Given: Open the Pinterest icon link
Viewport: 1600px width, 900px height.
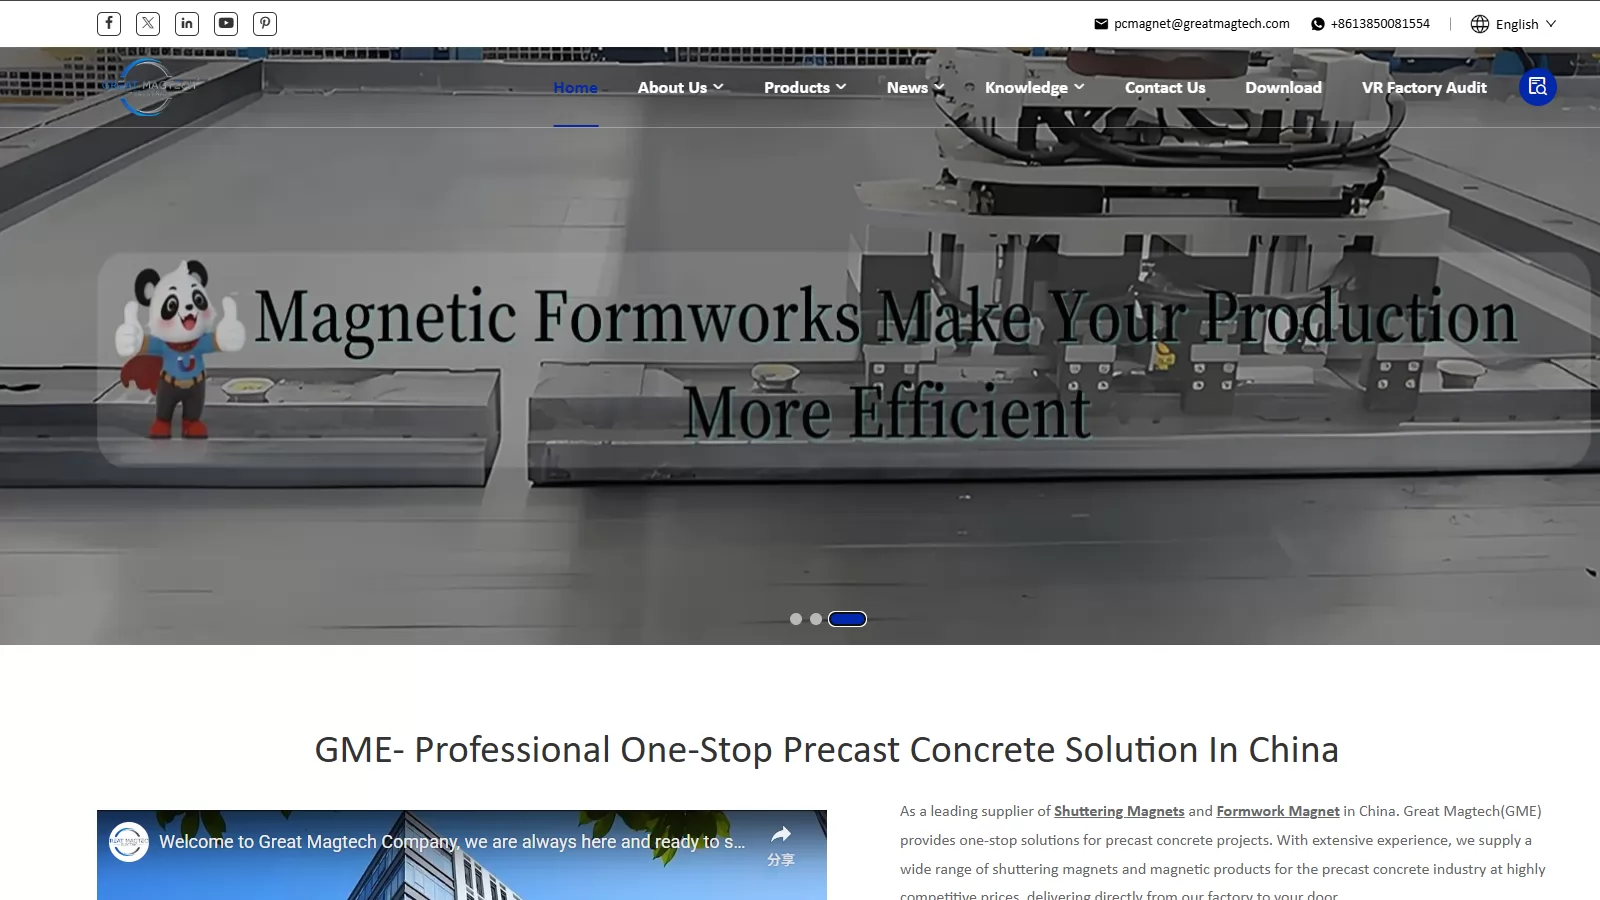Looking at the screenshot, I should [x=265, y=24].
